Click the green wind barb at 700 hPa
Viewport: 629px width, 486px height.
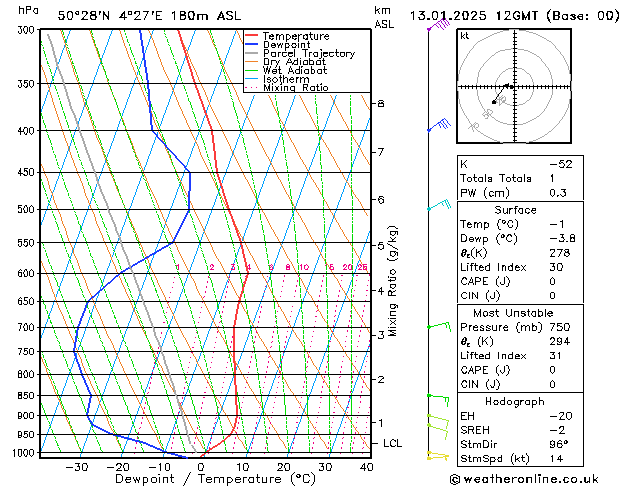(439, 326)
